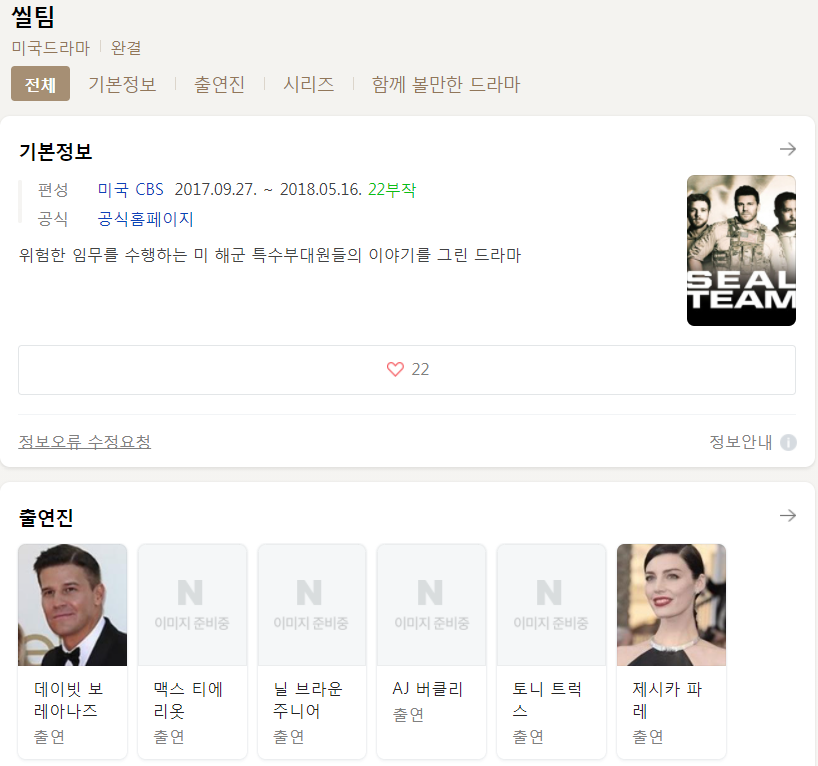Click the 맥스 티에리옷 name text
This screenshot has width=818, height=766.
click(x=188, y=700)
